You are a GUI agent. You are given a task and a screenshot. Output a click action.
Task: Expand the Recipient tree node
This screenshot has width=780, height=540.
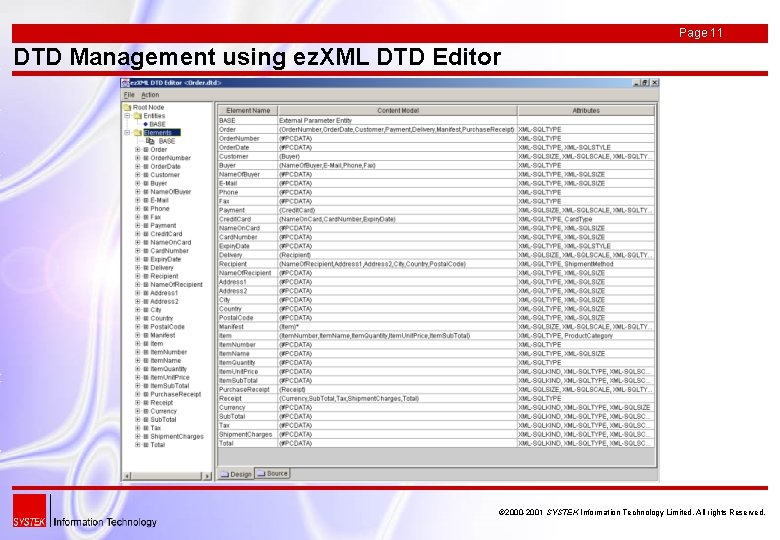(138, 276)
